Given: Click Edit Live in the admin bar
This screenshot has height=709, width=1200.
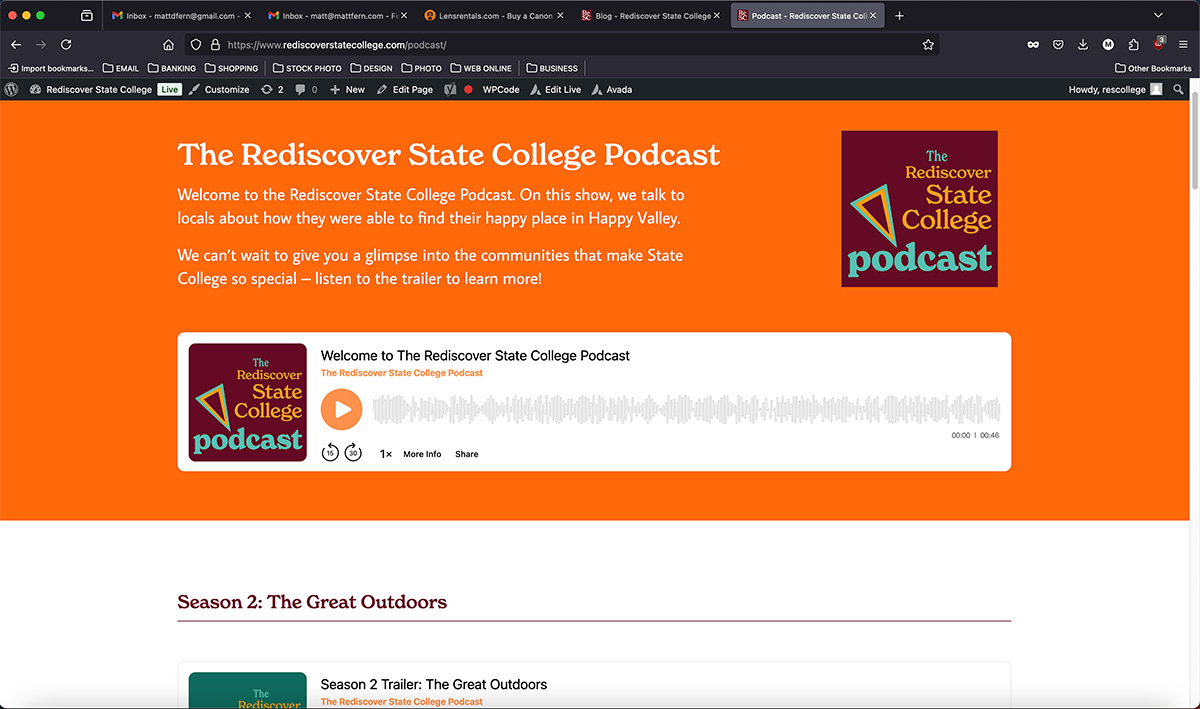Looking at the screenshot, I should coord(555,89).
